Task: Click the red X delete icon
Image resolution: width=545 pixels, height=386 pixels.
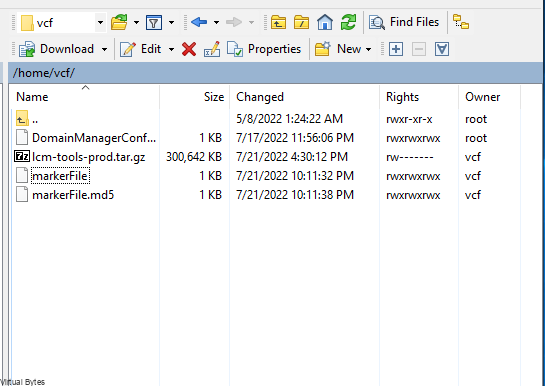Action: click(189, 49)
